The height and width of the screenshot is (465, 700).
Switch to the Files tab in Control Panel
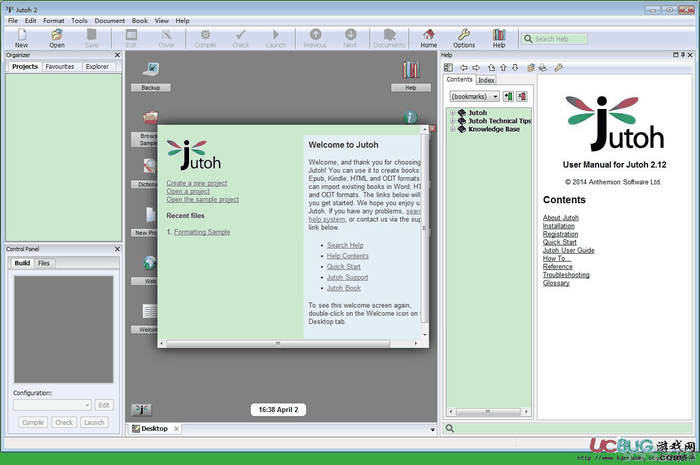click(x=44, y=263)
